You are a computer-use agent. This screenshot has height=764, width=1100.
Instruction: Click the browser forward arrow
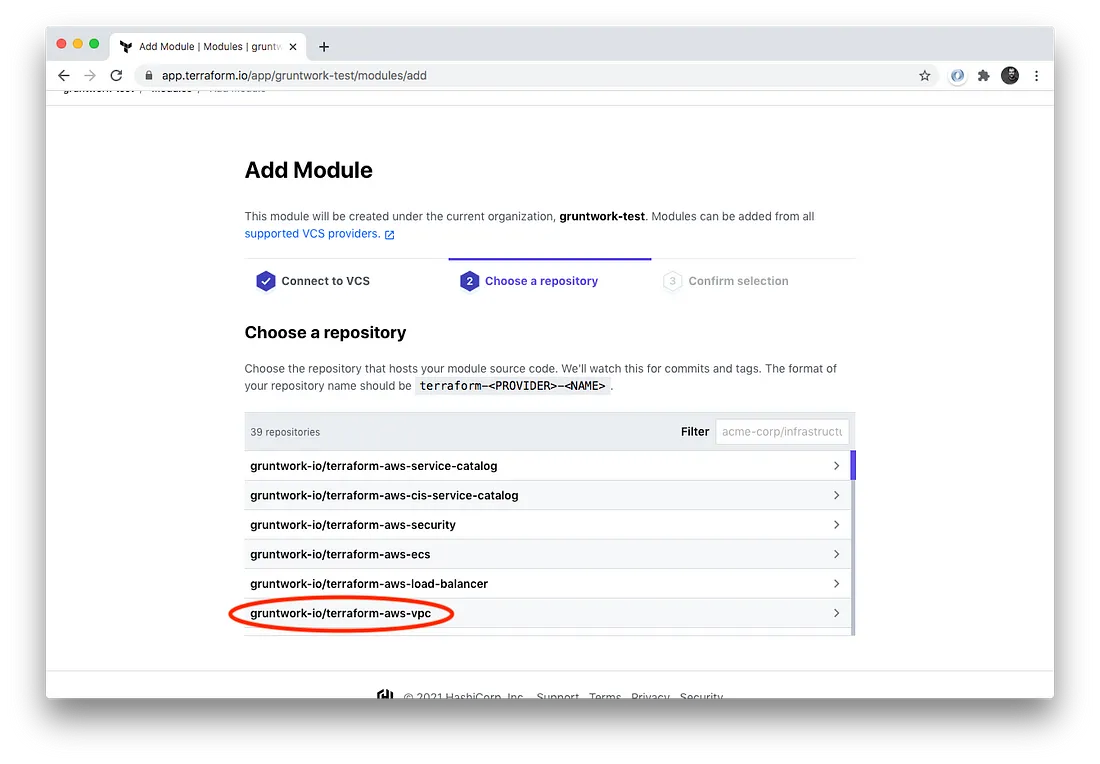tap(90, 75)
